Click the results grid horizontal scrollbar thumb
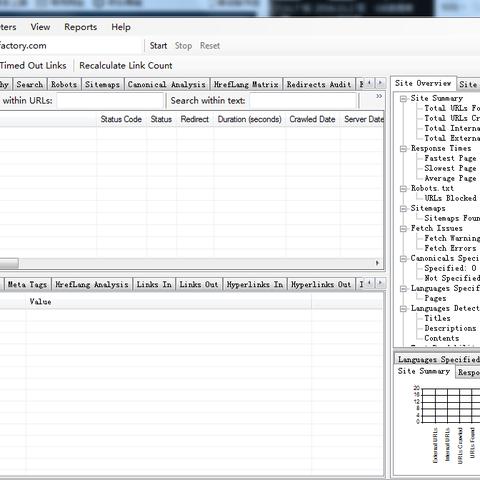This screenshot has width=480, height=480. point(9,263)
